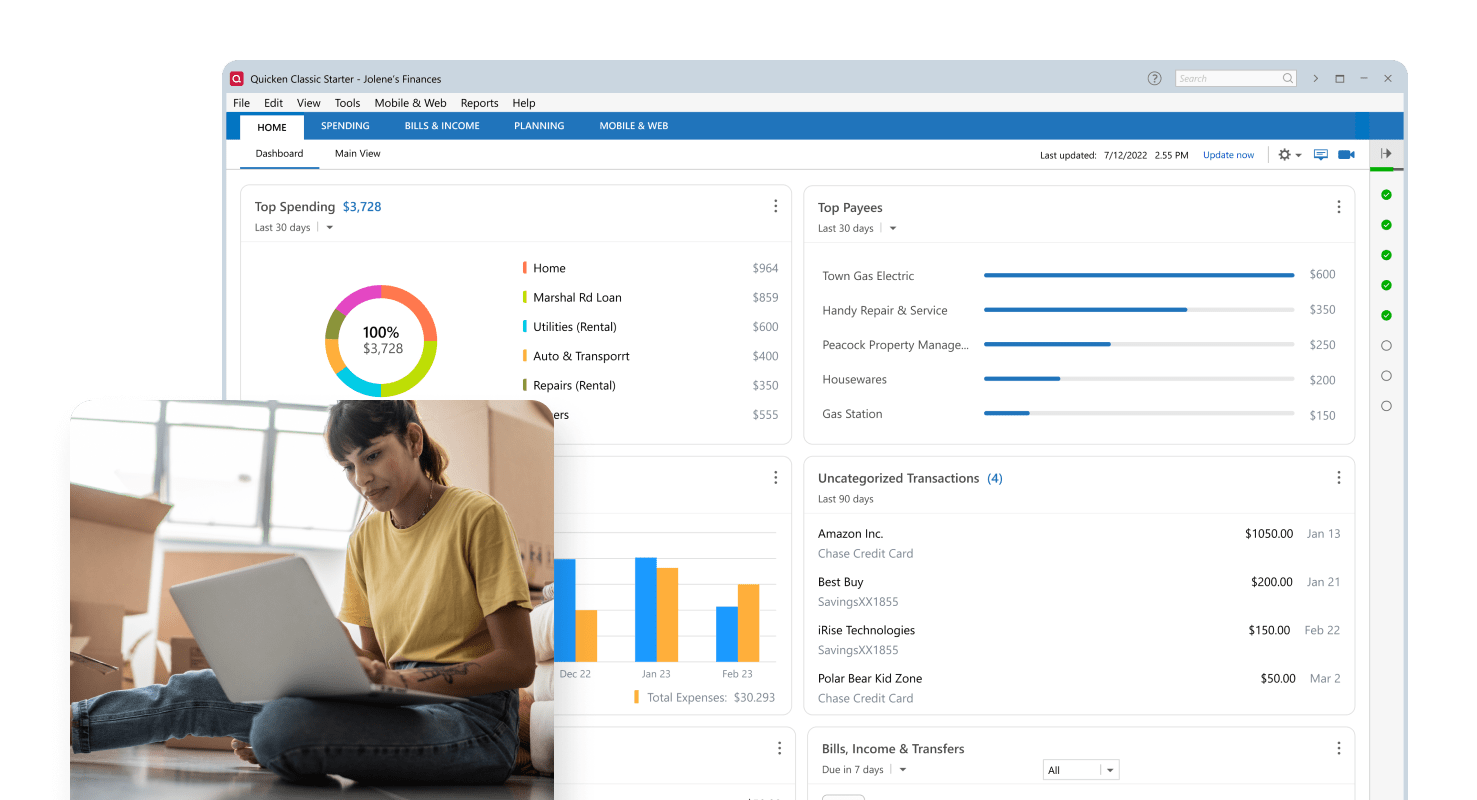
Task: Click the first green checkmark setup step
Action: click(x=1386, y=194)
